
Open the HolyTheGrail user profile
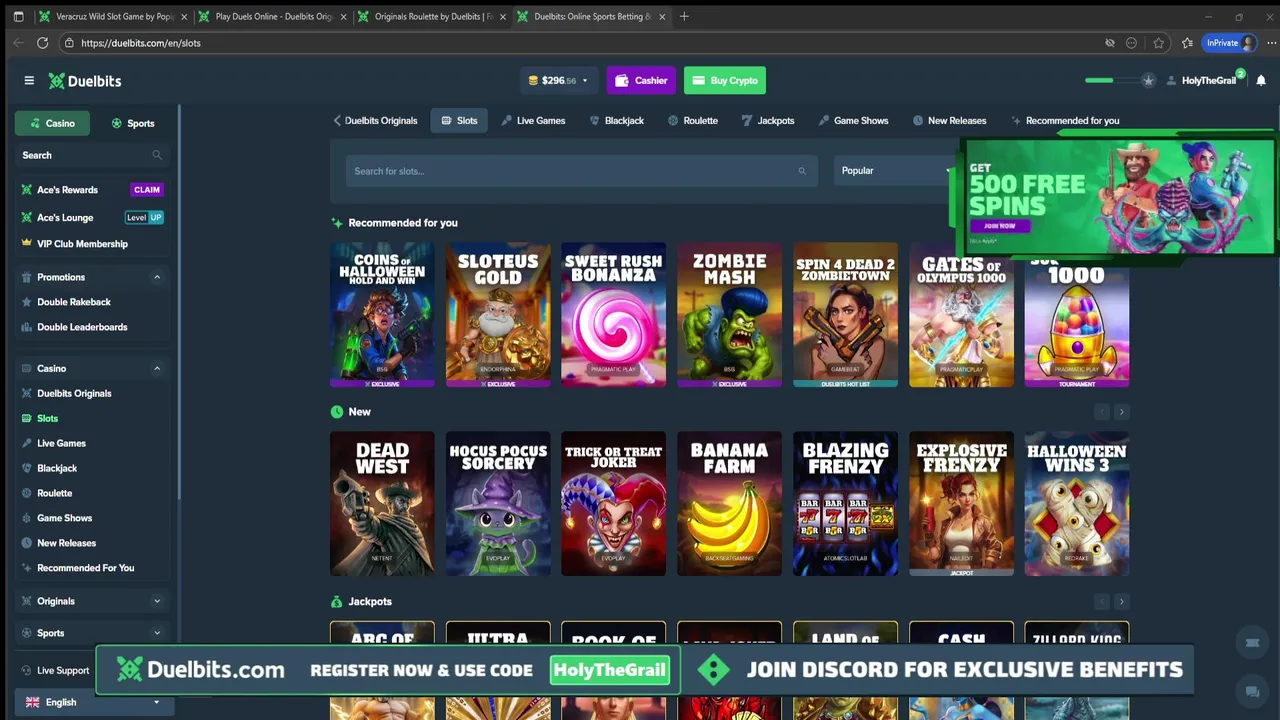click(1202, 81)
